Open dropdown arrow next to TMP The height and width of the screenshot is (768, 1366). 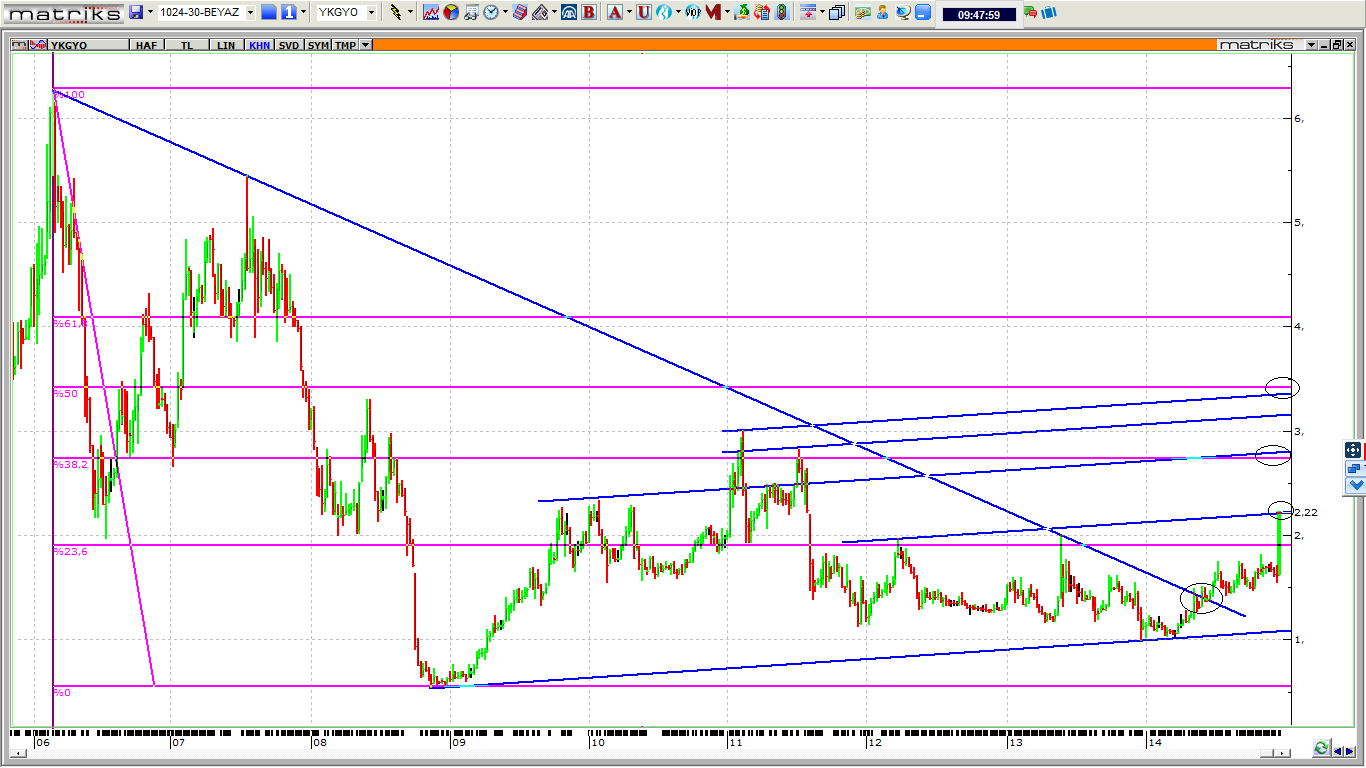click(366, 45)
